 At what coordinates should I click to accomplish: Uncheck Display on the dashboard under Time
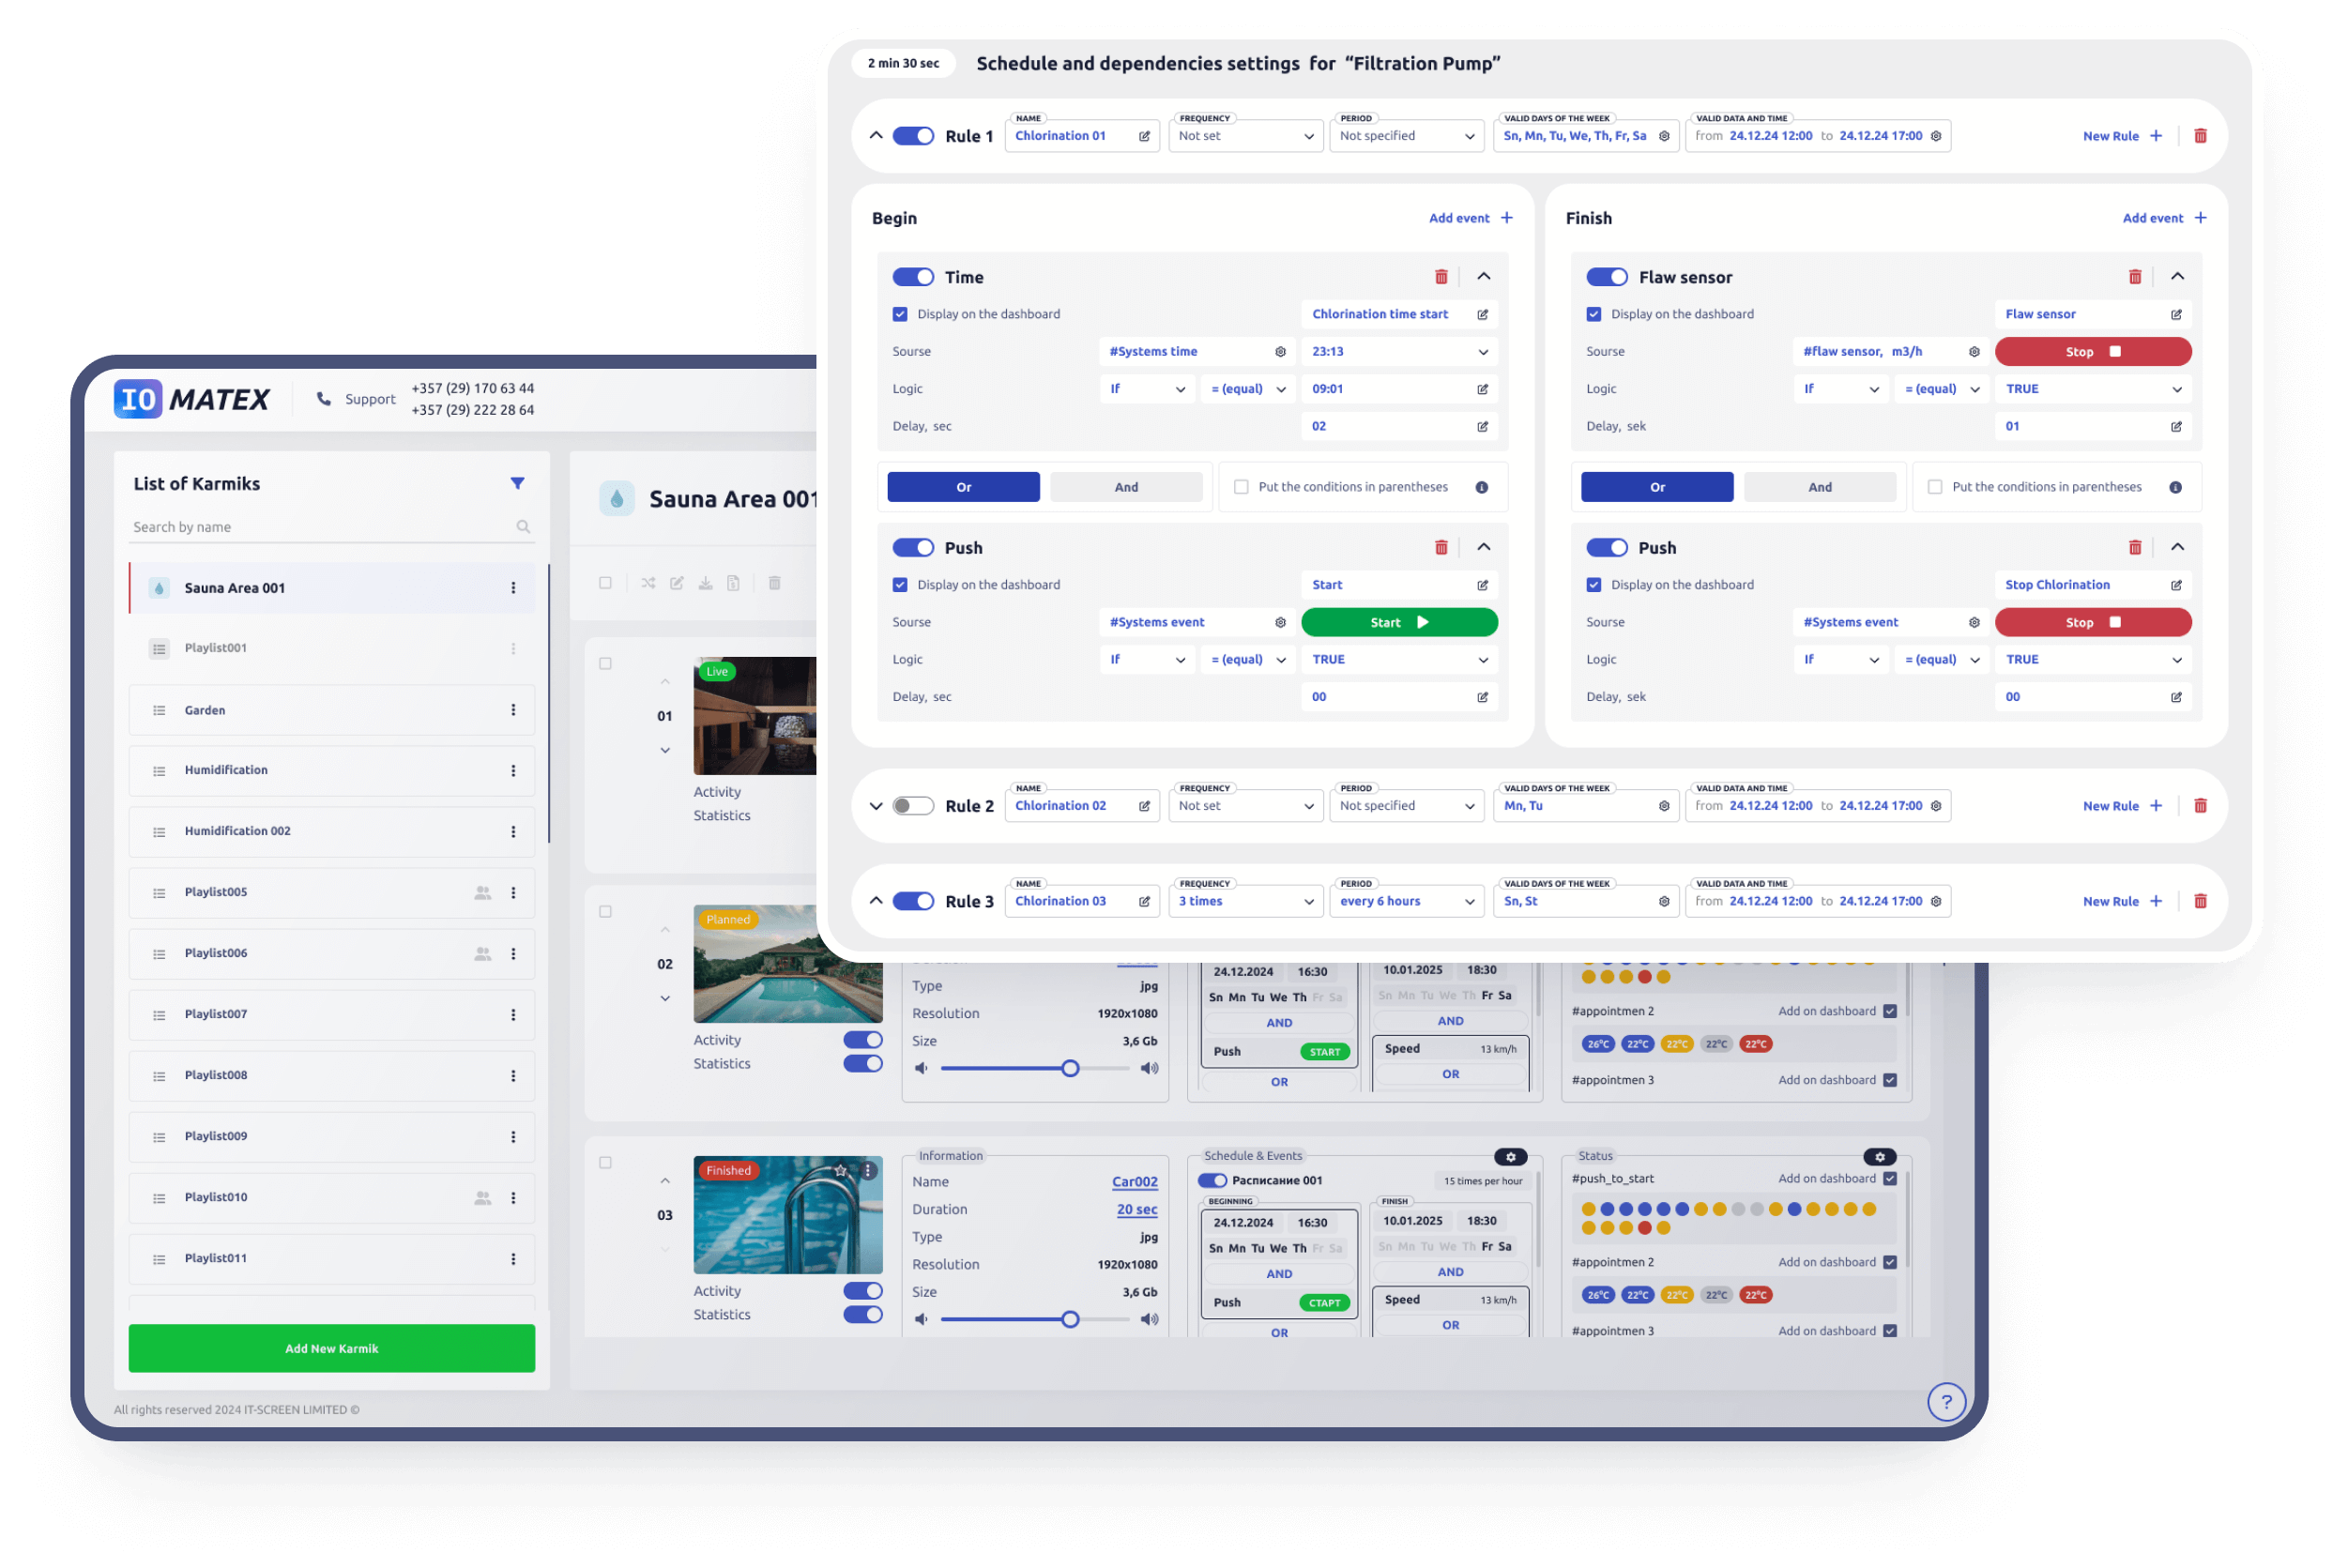pyautogui.click(x=900, y=314)
